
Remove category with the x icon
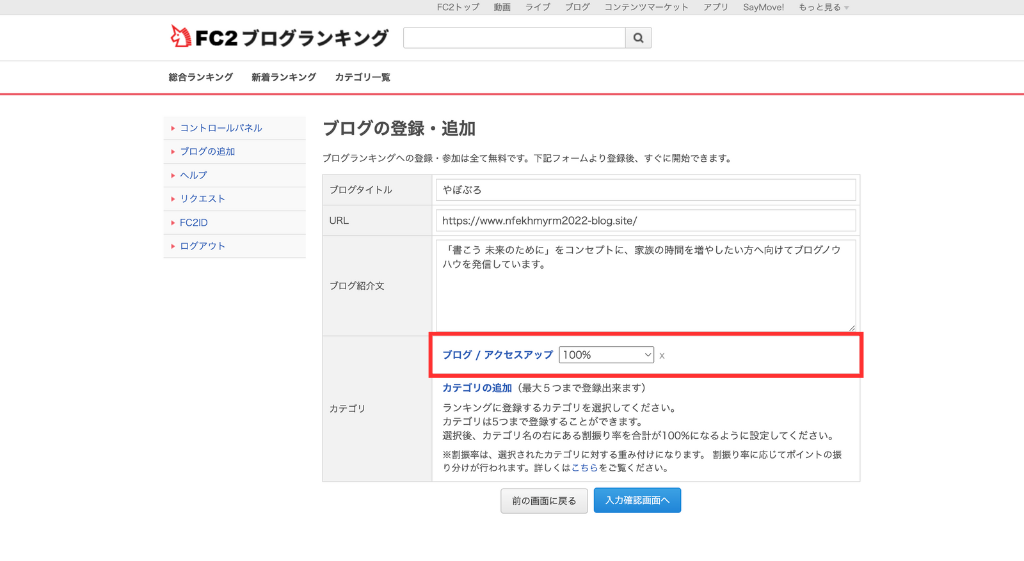click(x=662, y=356)
